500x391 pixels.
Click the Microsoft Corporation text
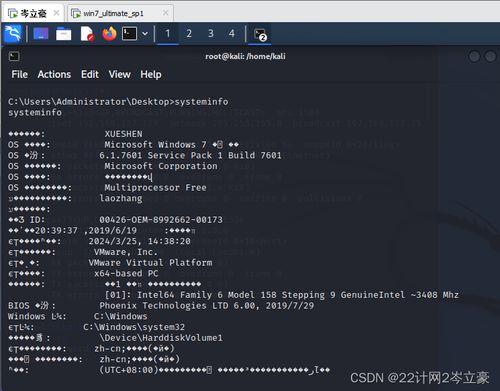pyautogui.click(x=161, y=166)
